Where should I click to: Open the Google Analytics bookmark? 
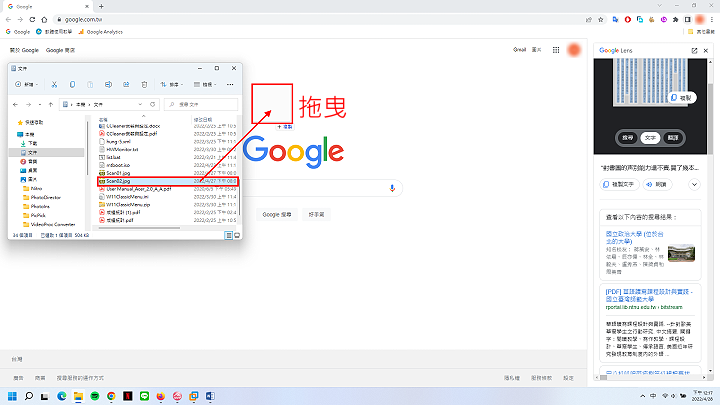[x=101, y=32]
